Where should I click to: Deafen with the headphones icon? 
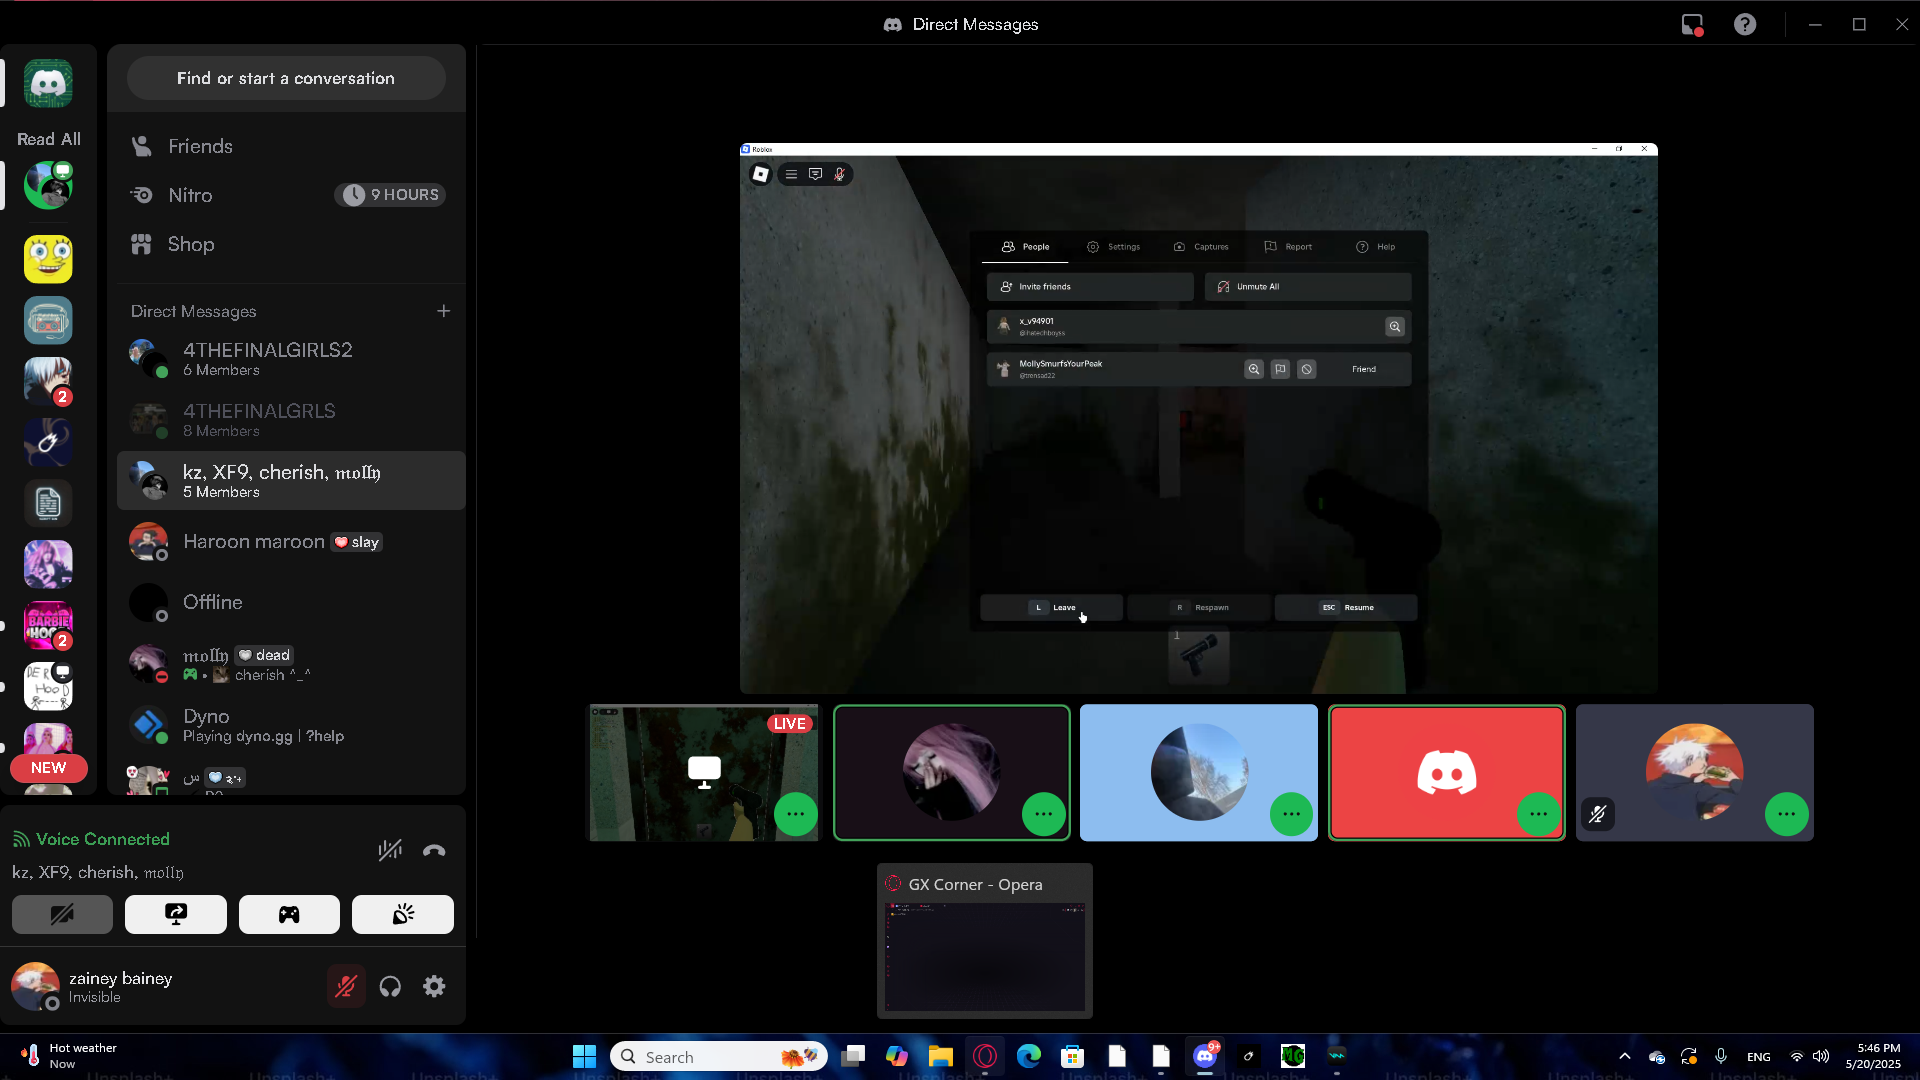pyautogui.click(x=390, y=987)
